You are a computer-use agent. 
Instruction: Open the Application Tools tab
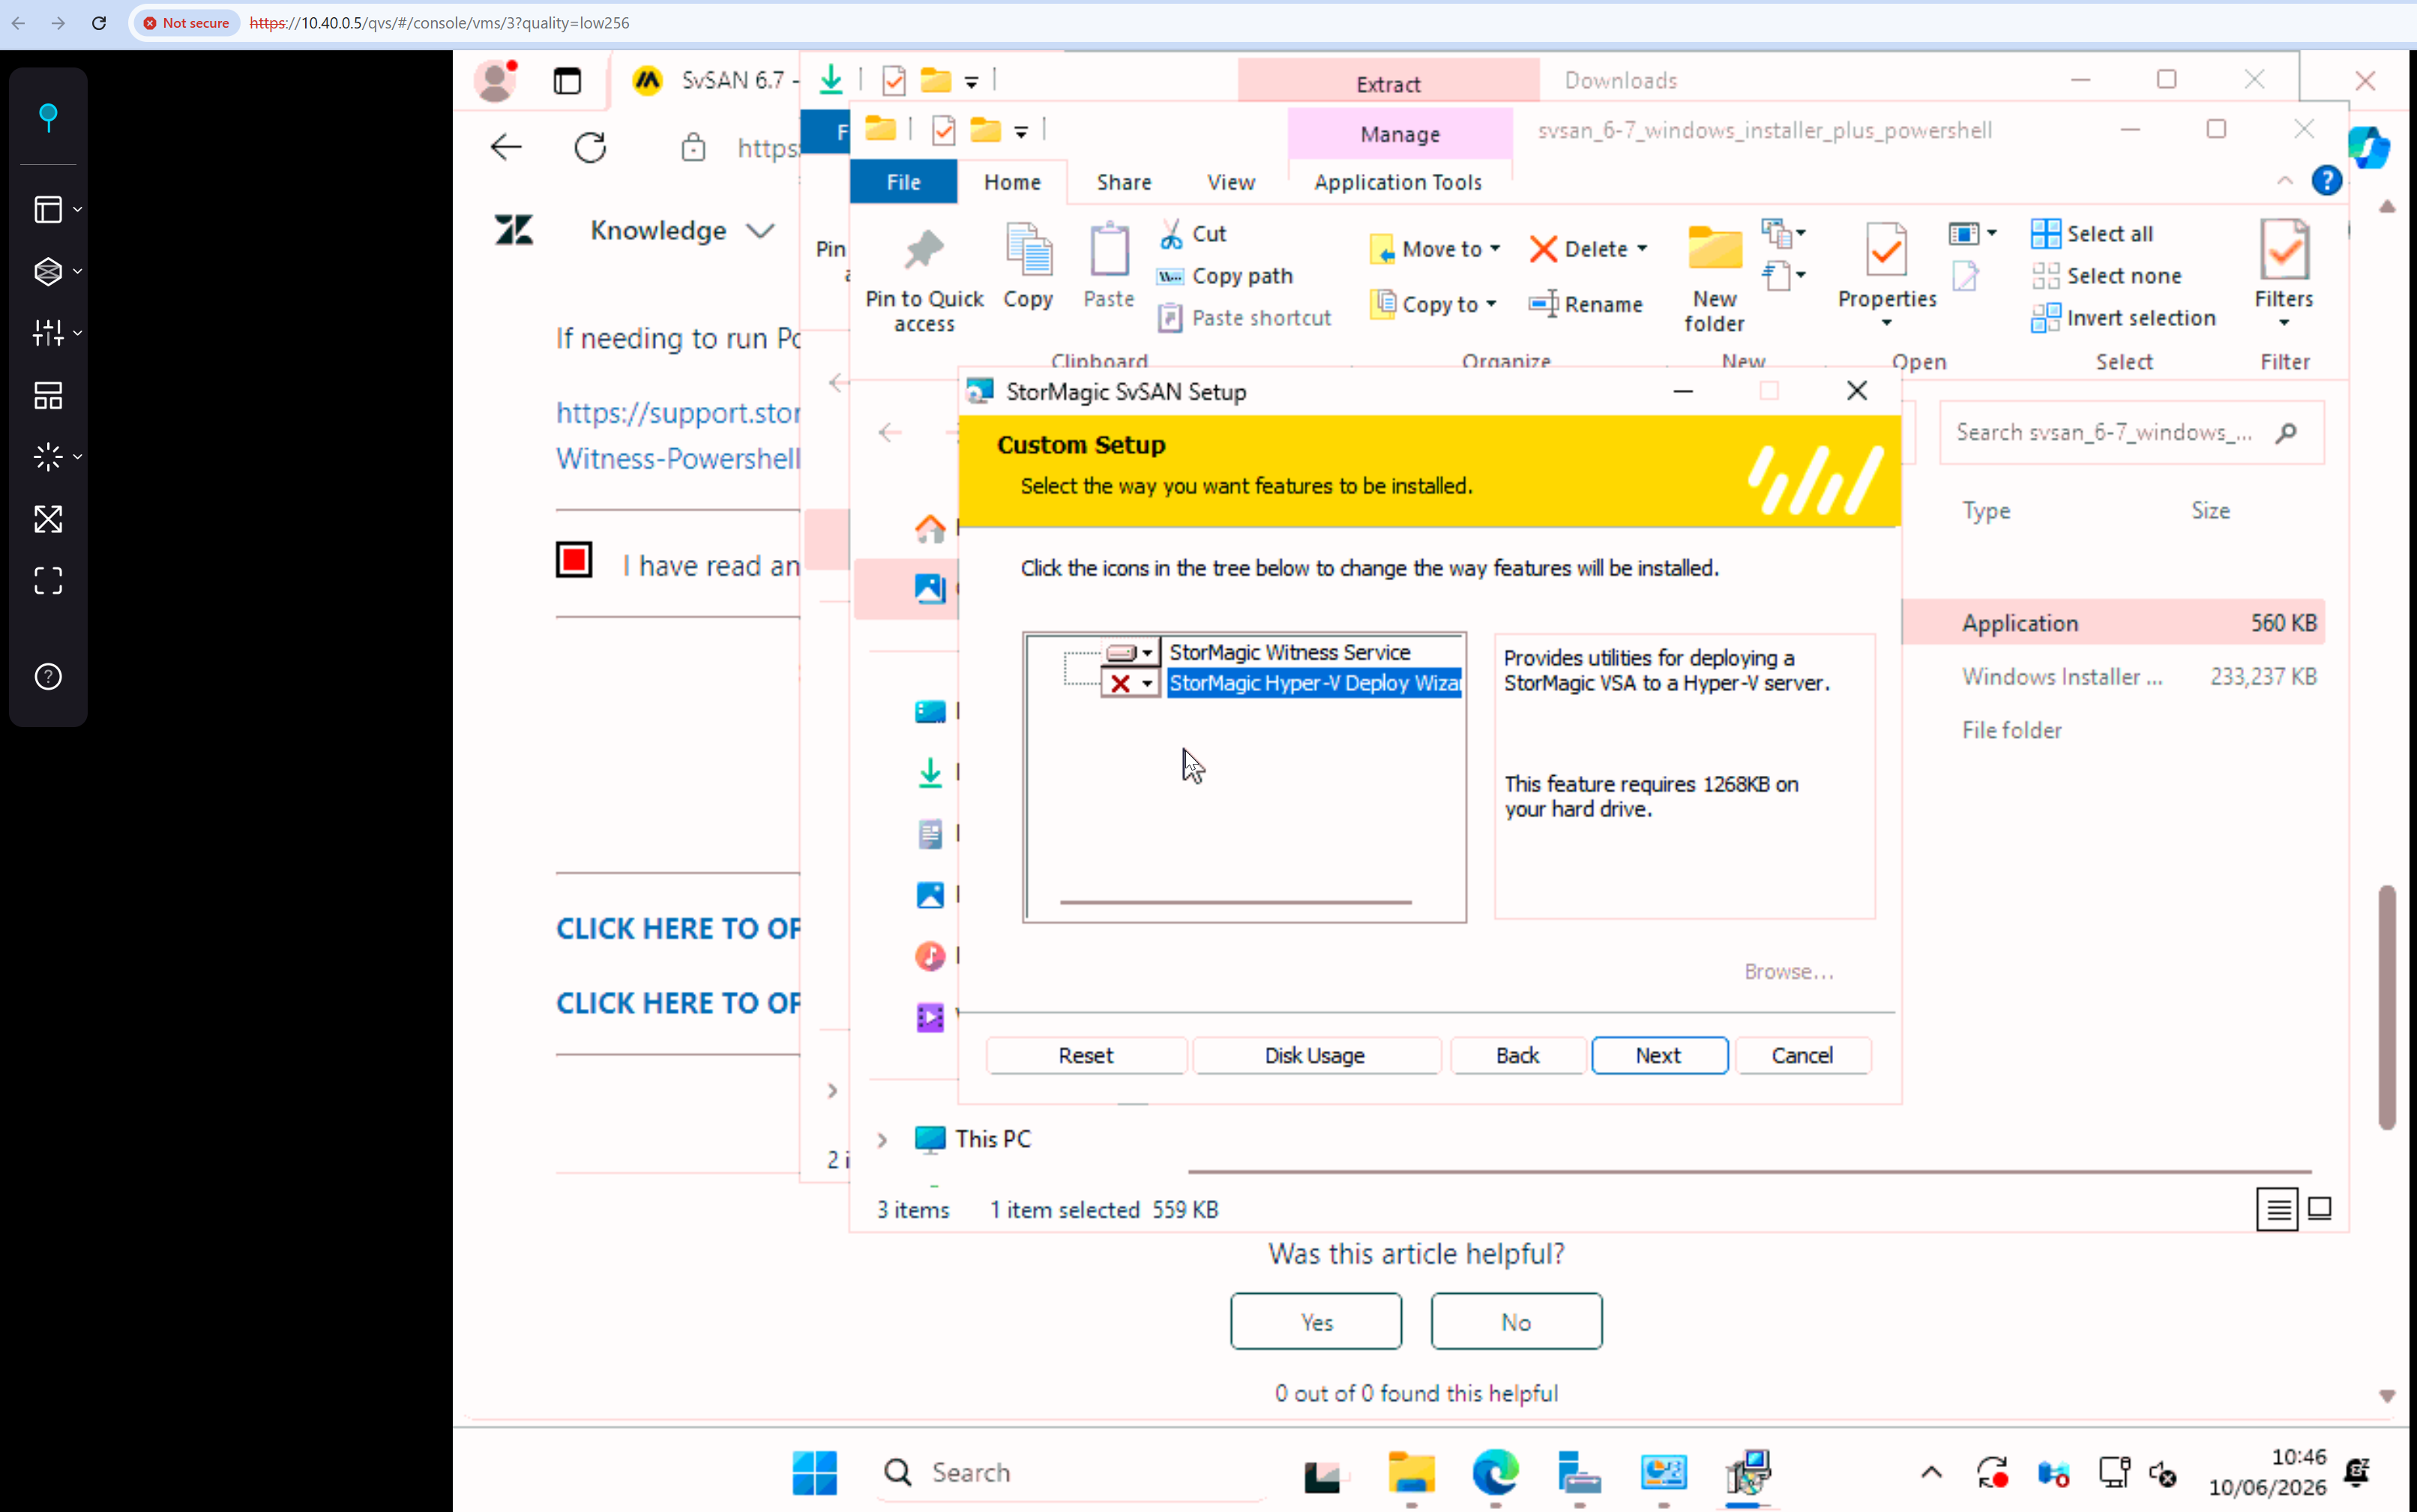(x=1398, y=182)
